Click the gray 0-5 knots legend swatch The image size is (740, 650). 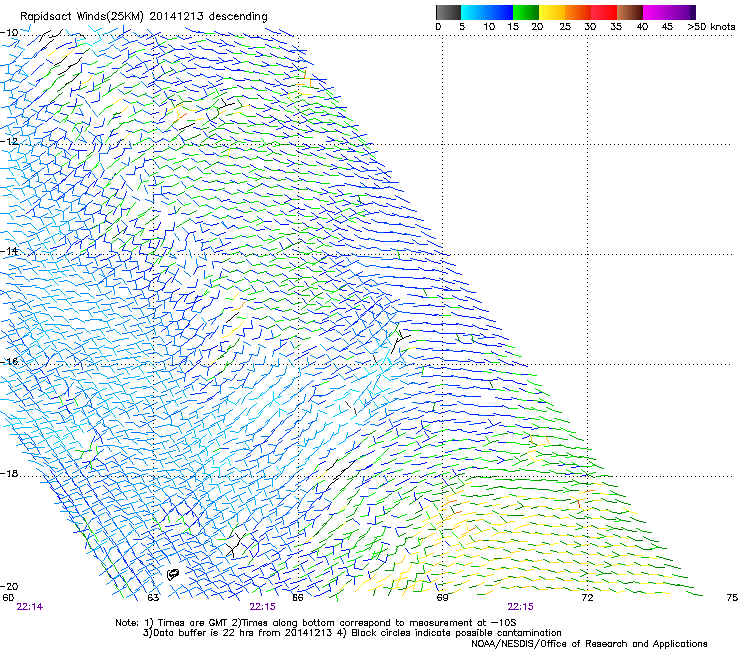448,12
